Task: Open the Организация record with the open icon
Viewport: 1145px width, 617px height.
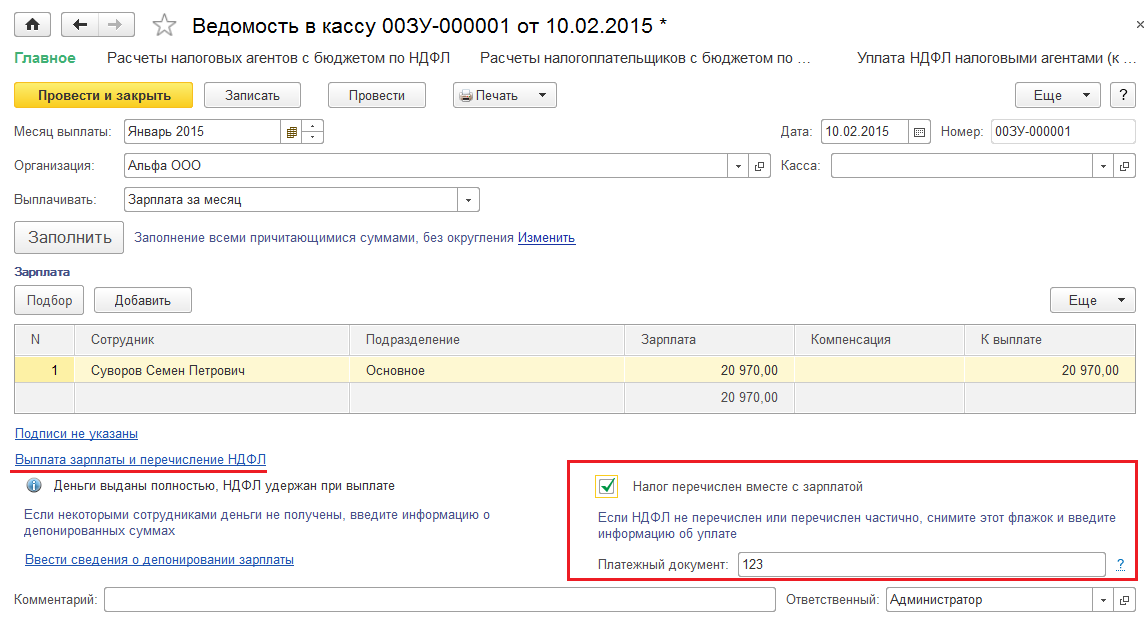Action: point(759,166)
